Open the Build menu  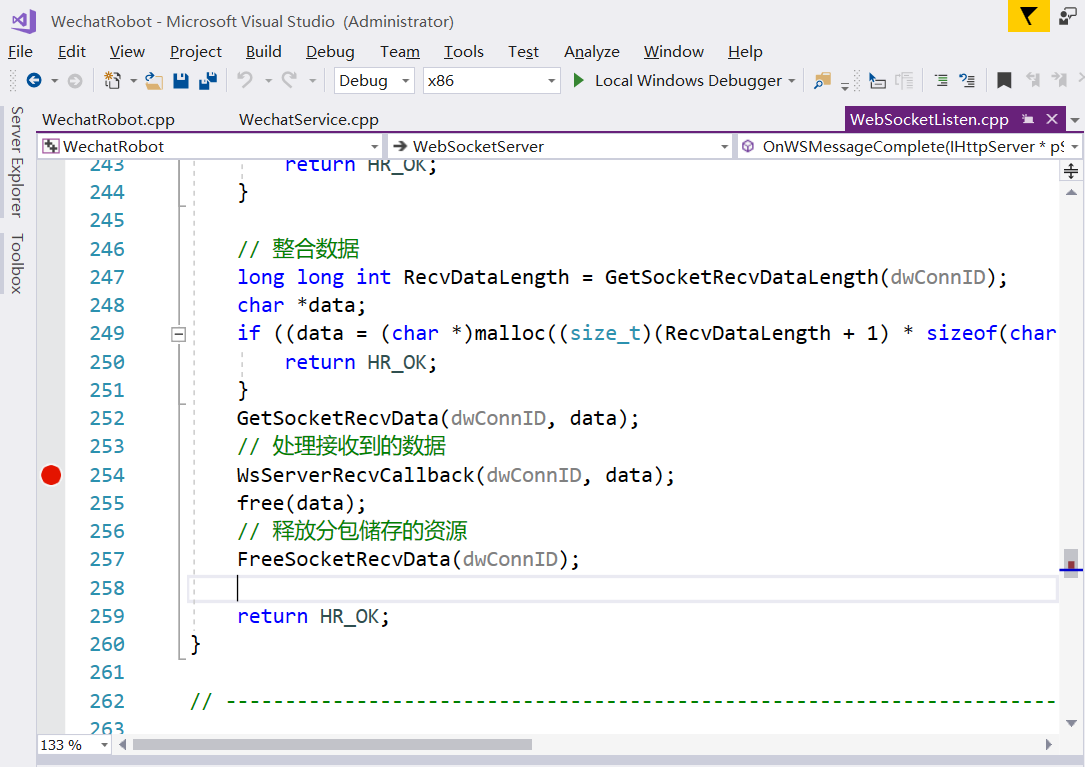click(264, 52)
